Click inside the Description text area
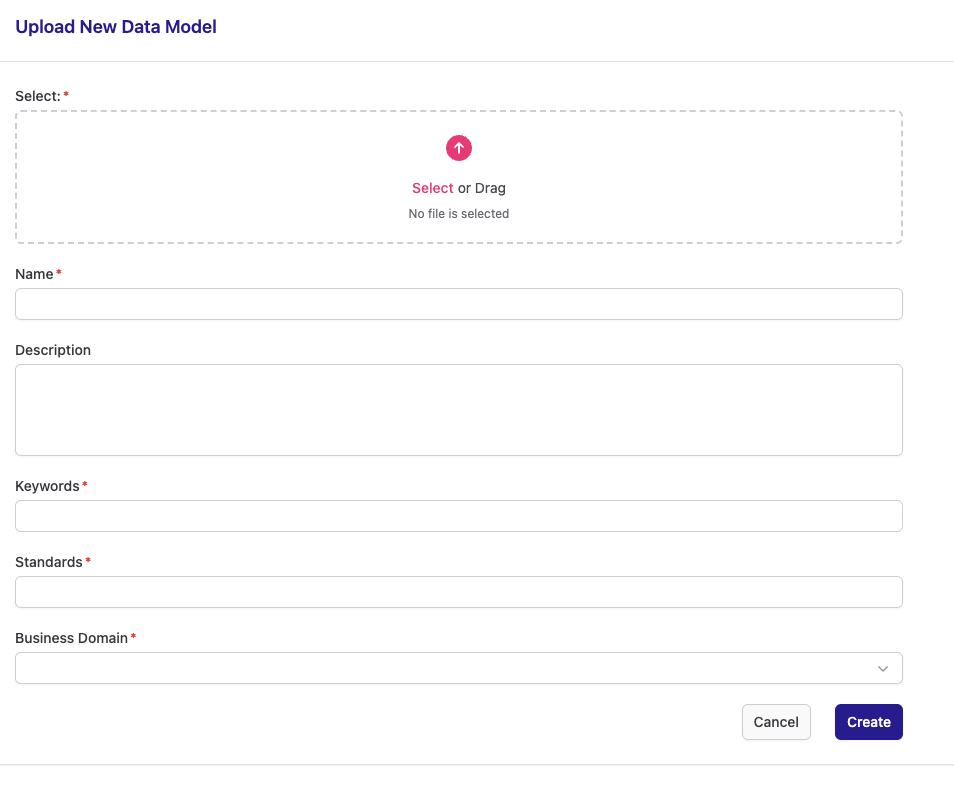 point(459,410)
